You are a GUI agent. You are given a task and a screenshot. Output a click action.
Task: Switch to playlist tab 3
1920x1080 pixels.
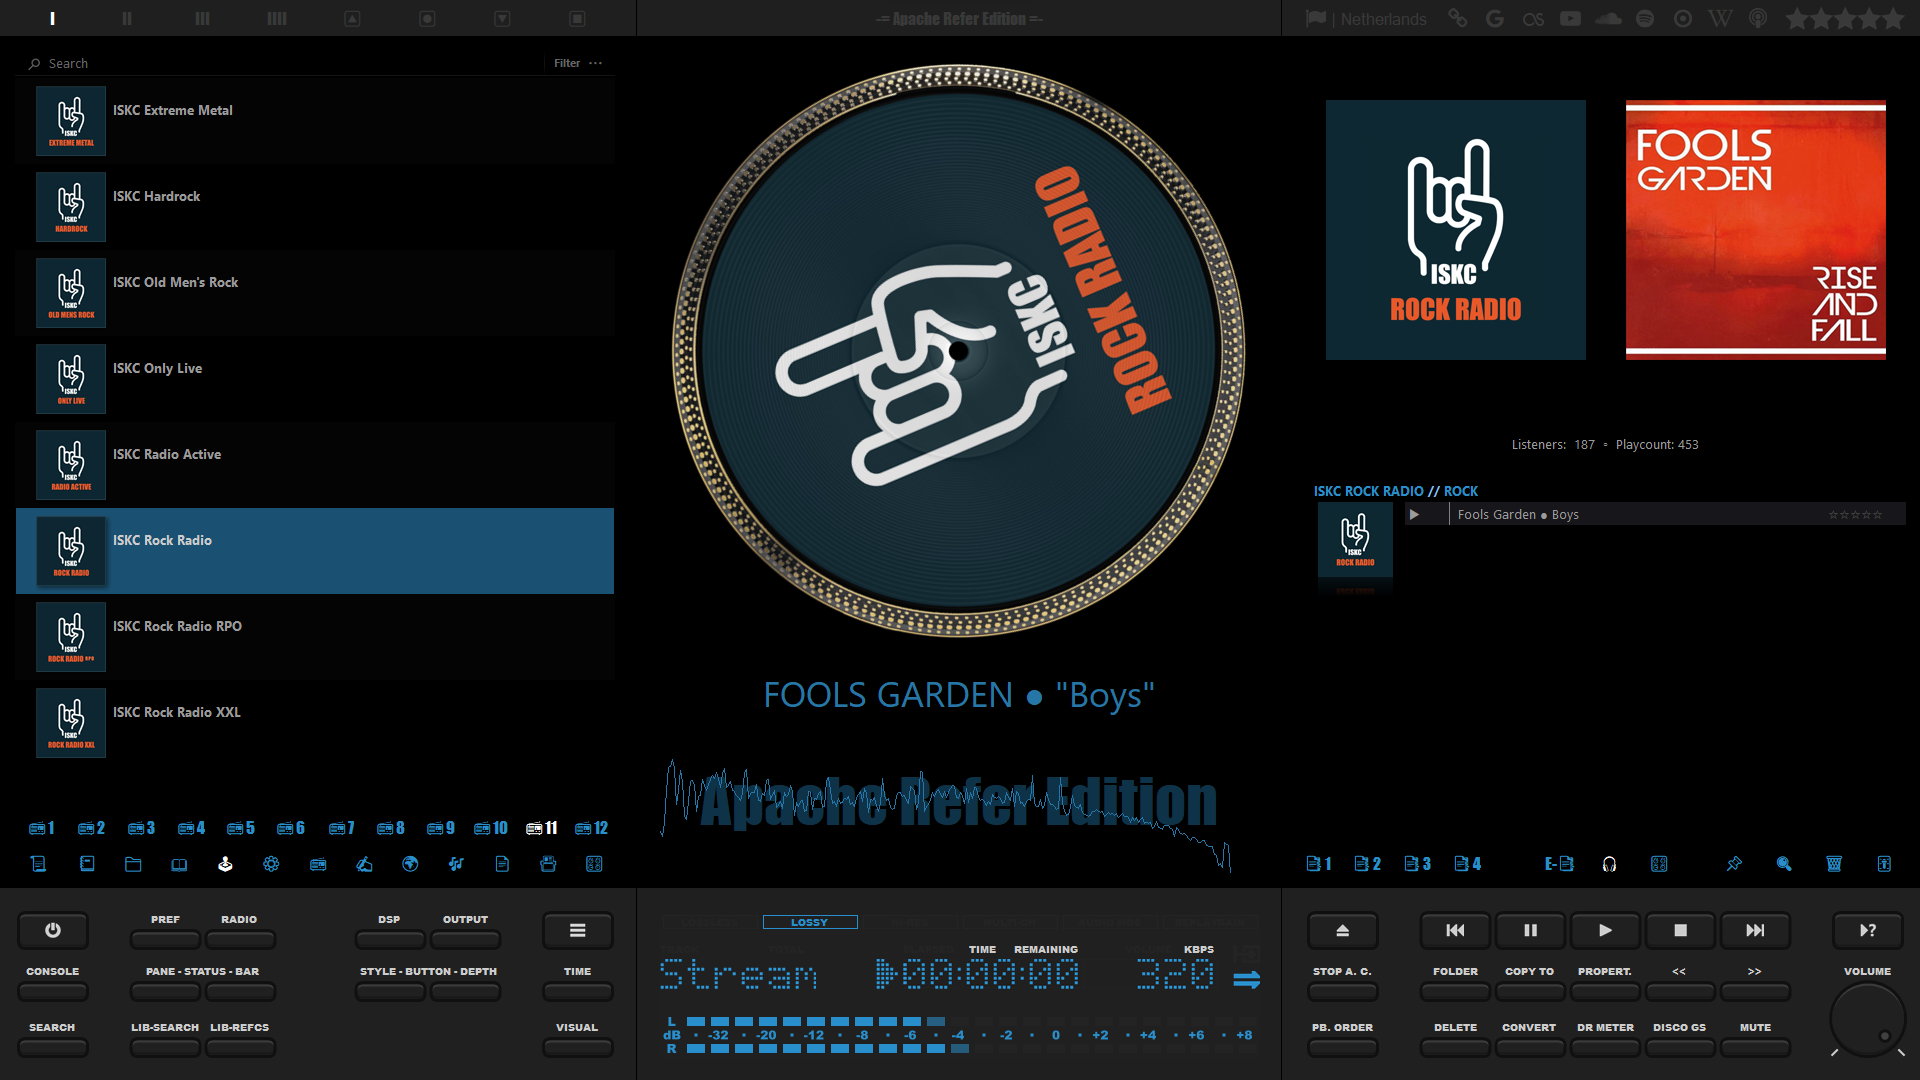click(x=1417, y=864)
